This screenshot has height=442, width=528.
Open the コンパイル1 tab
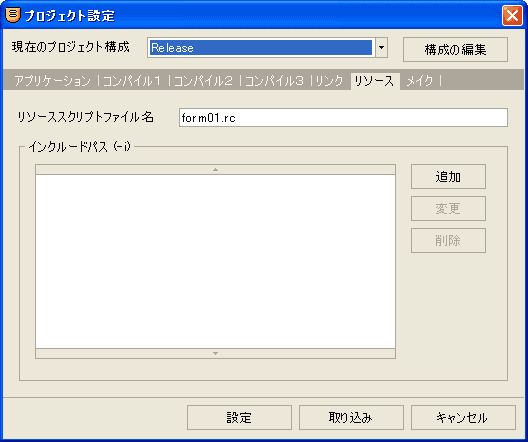(132, 81)
